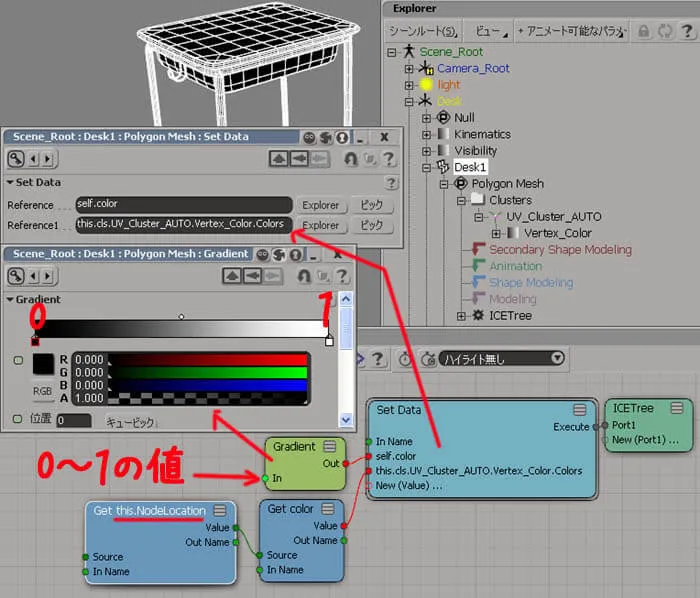The height and width of the screenshot is (598, 700).
Task: Click the load preset icon in Set Data panel
Action: click(x=279, y=158)
